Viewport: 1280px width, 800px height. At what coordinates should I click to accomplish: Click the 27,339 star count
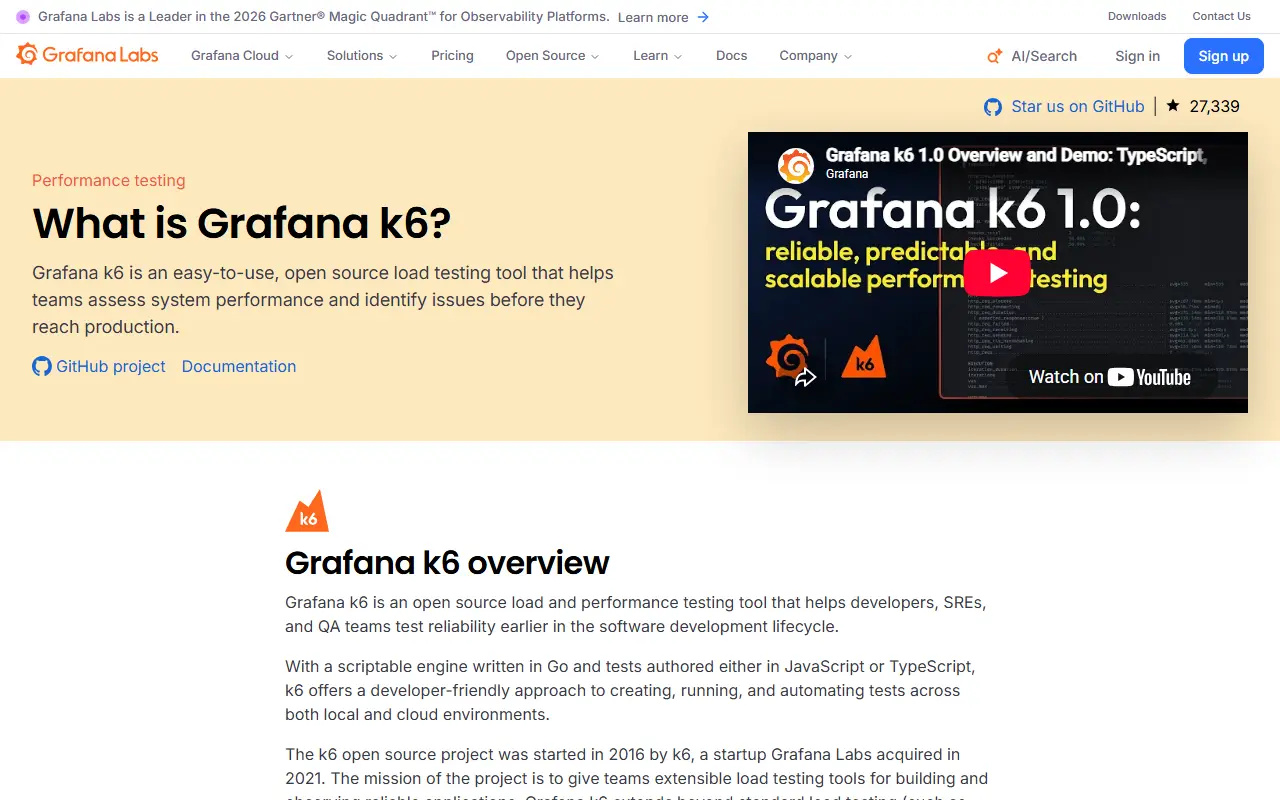pos(1214,106)
